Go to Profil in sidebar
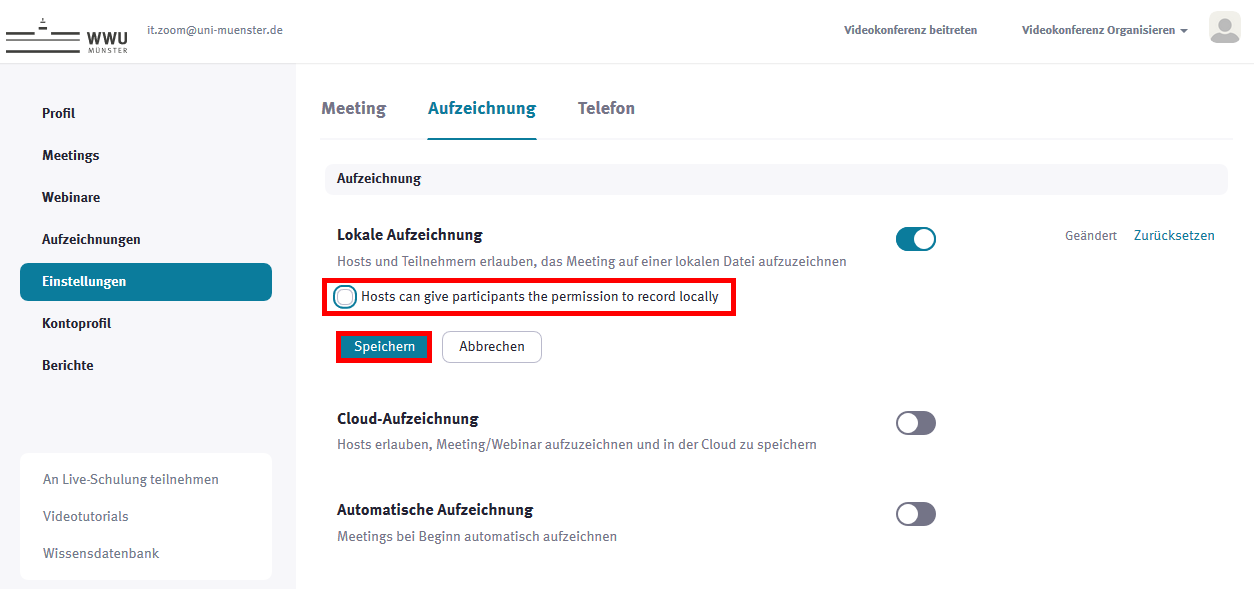Image resolution: width=1254 pixels, height=589 pixels. click(x=59, y=113)
